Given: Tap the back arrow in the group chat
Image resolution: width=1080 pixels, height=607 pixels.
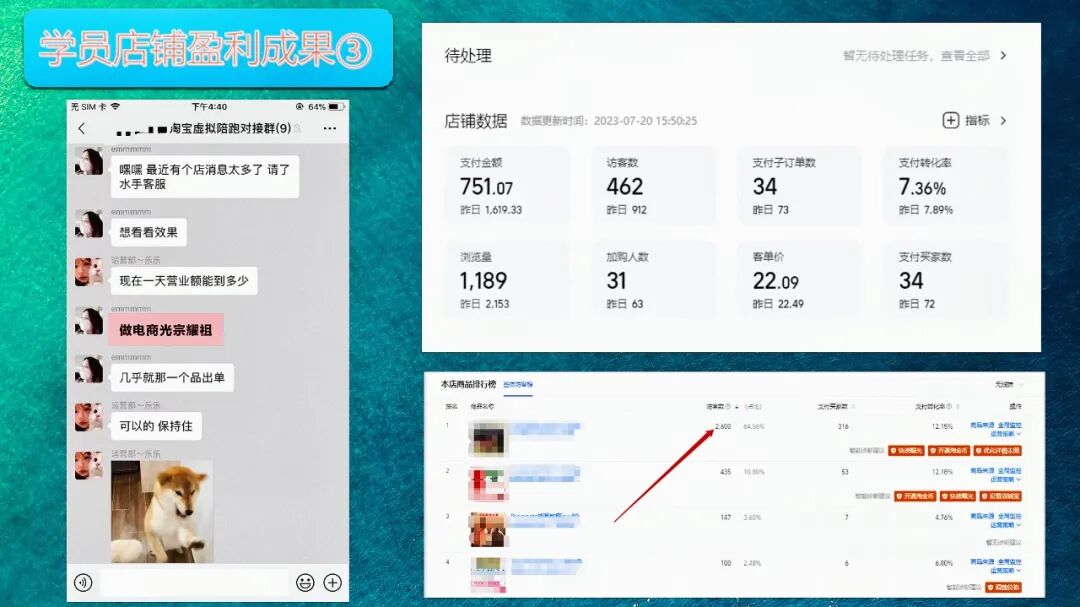Looking at the screenshot, I should pos(82,127).
